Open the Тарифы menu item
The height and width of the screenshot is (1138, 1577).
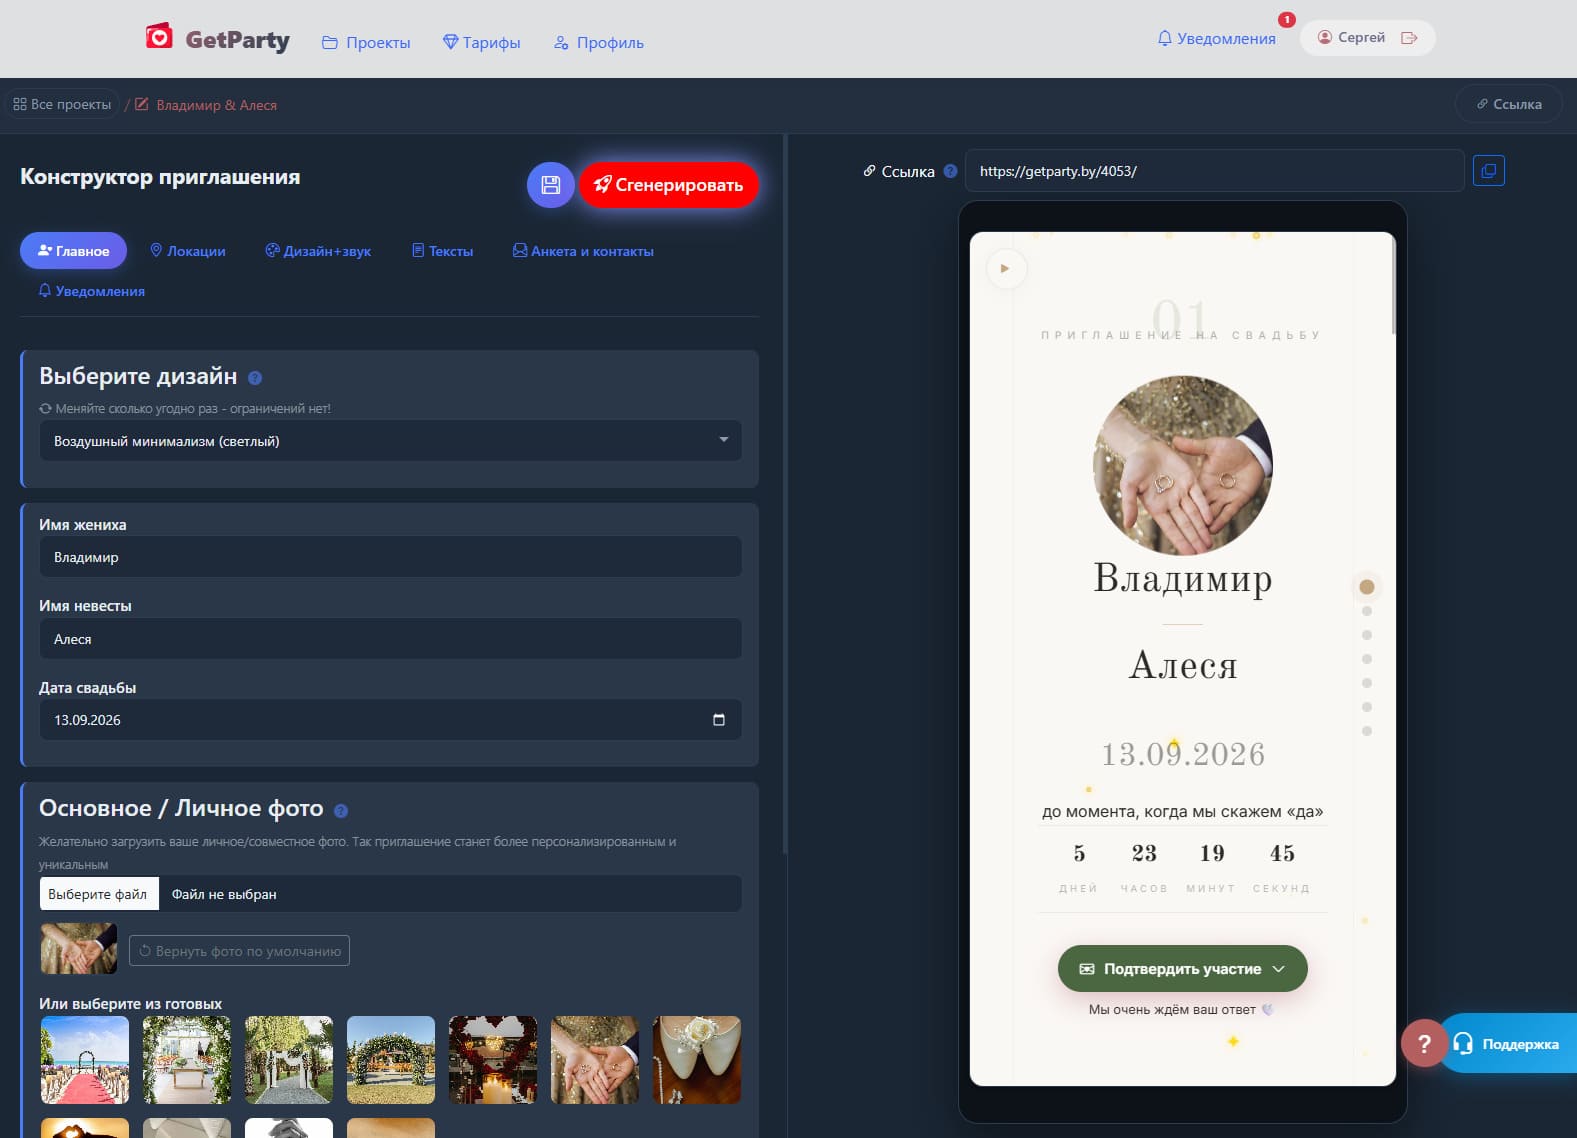[481, 42]
